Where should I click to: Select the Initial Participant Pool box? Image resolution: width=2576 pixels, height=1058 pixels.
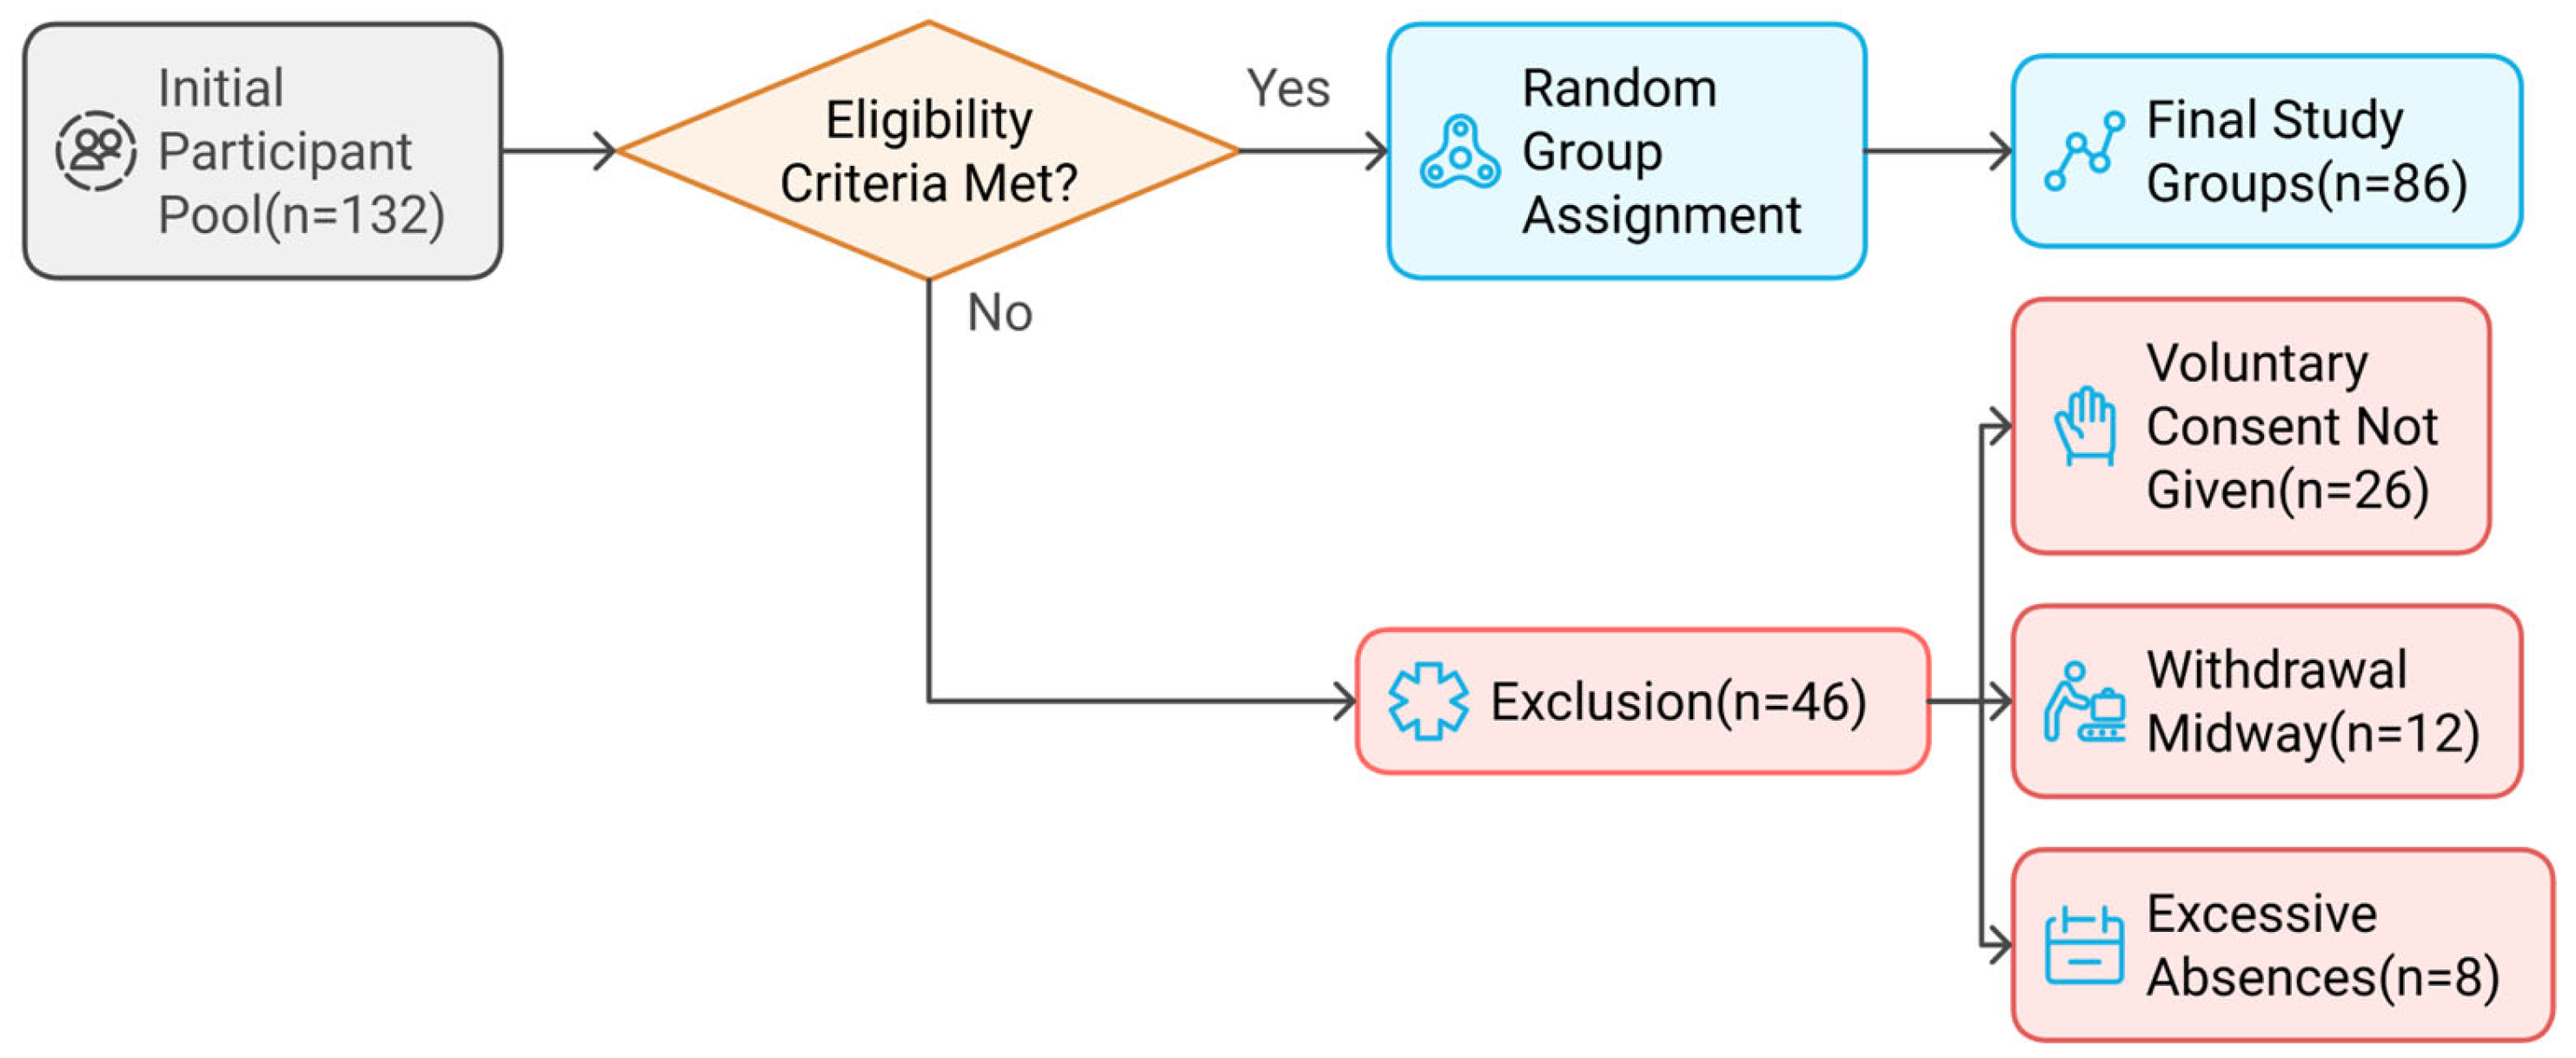coord(262,151)
